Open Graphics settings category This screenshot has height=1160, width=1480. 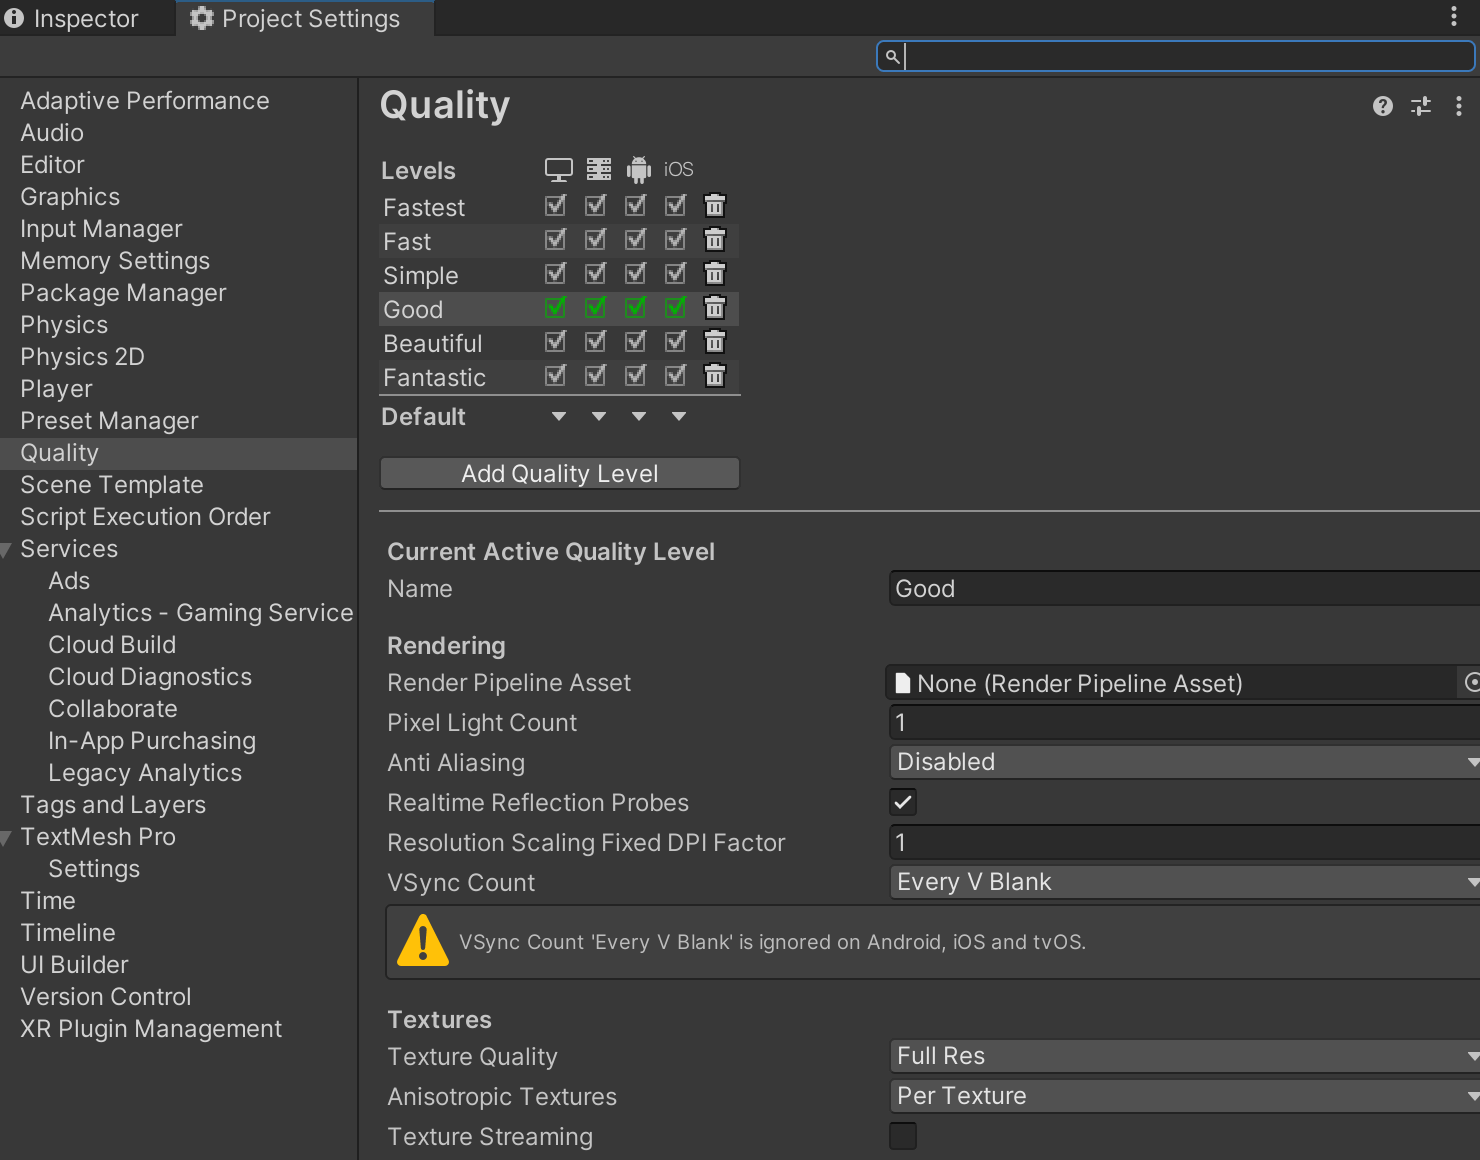coord(70,197)
